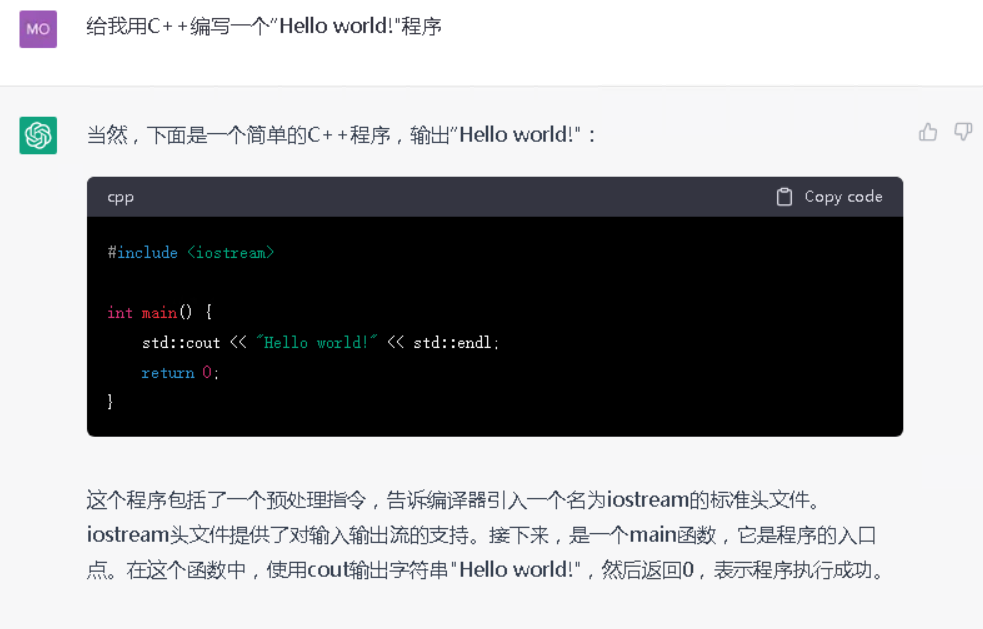Image resolution: width=983 pixels, height=629 pixels.
Task: Click the user prompt about Hello world program
Action: coord(264,26)
